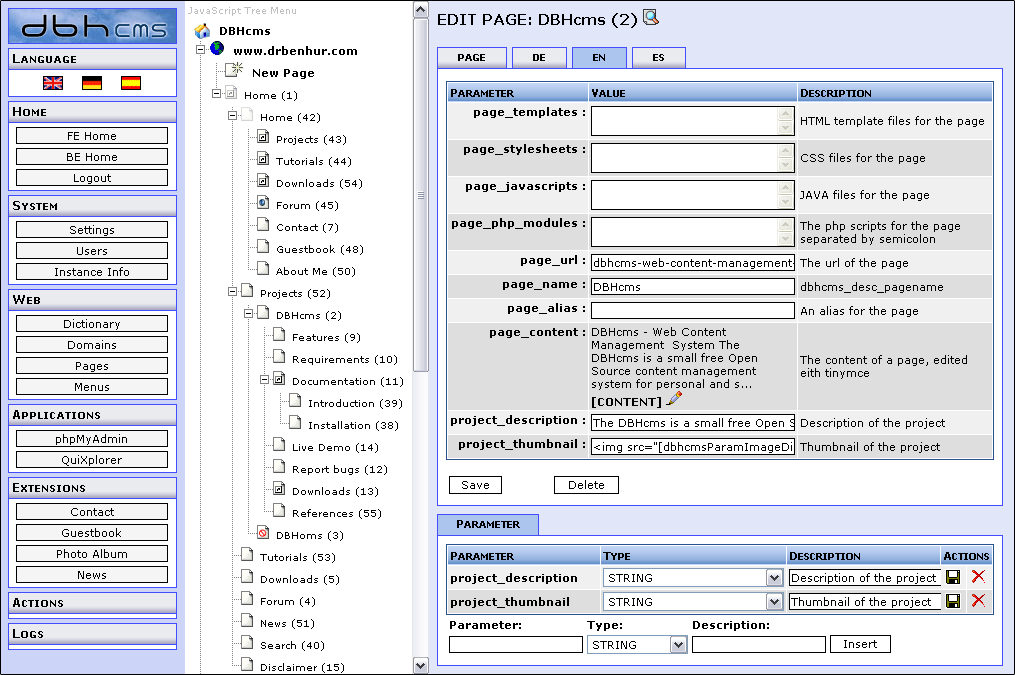The width and height of the screenshot is (1015, 675).
Task: Click the DBHcms root house icon
Action: pyautogui.click(x=203, y=30)
